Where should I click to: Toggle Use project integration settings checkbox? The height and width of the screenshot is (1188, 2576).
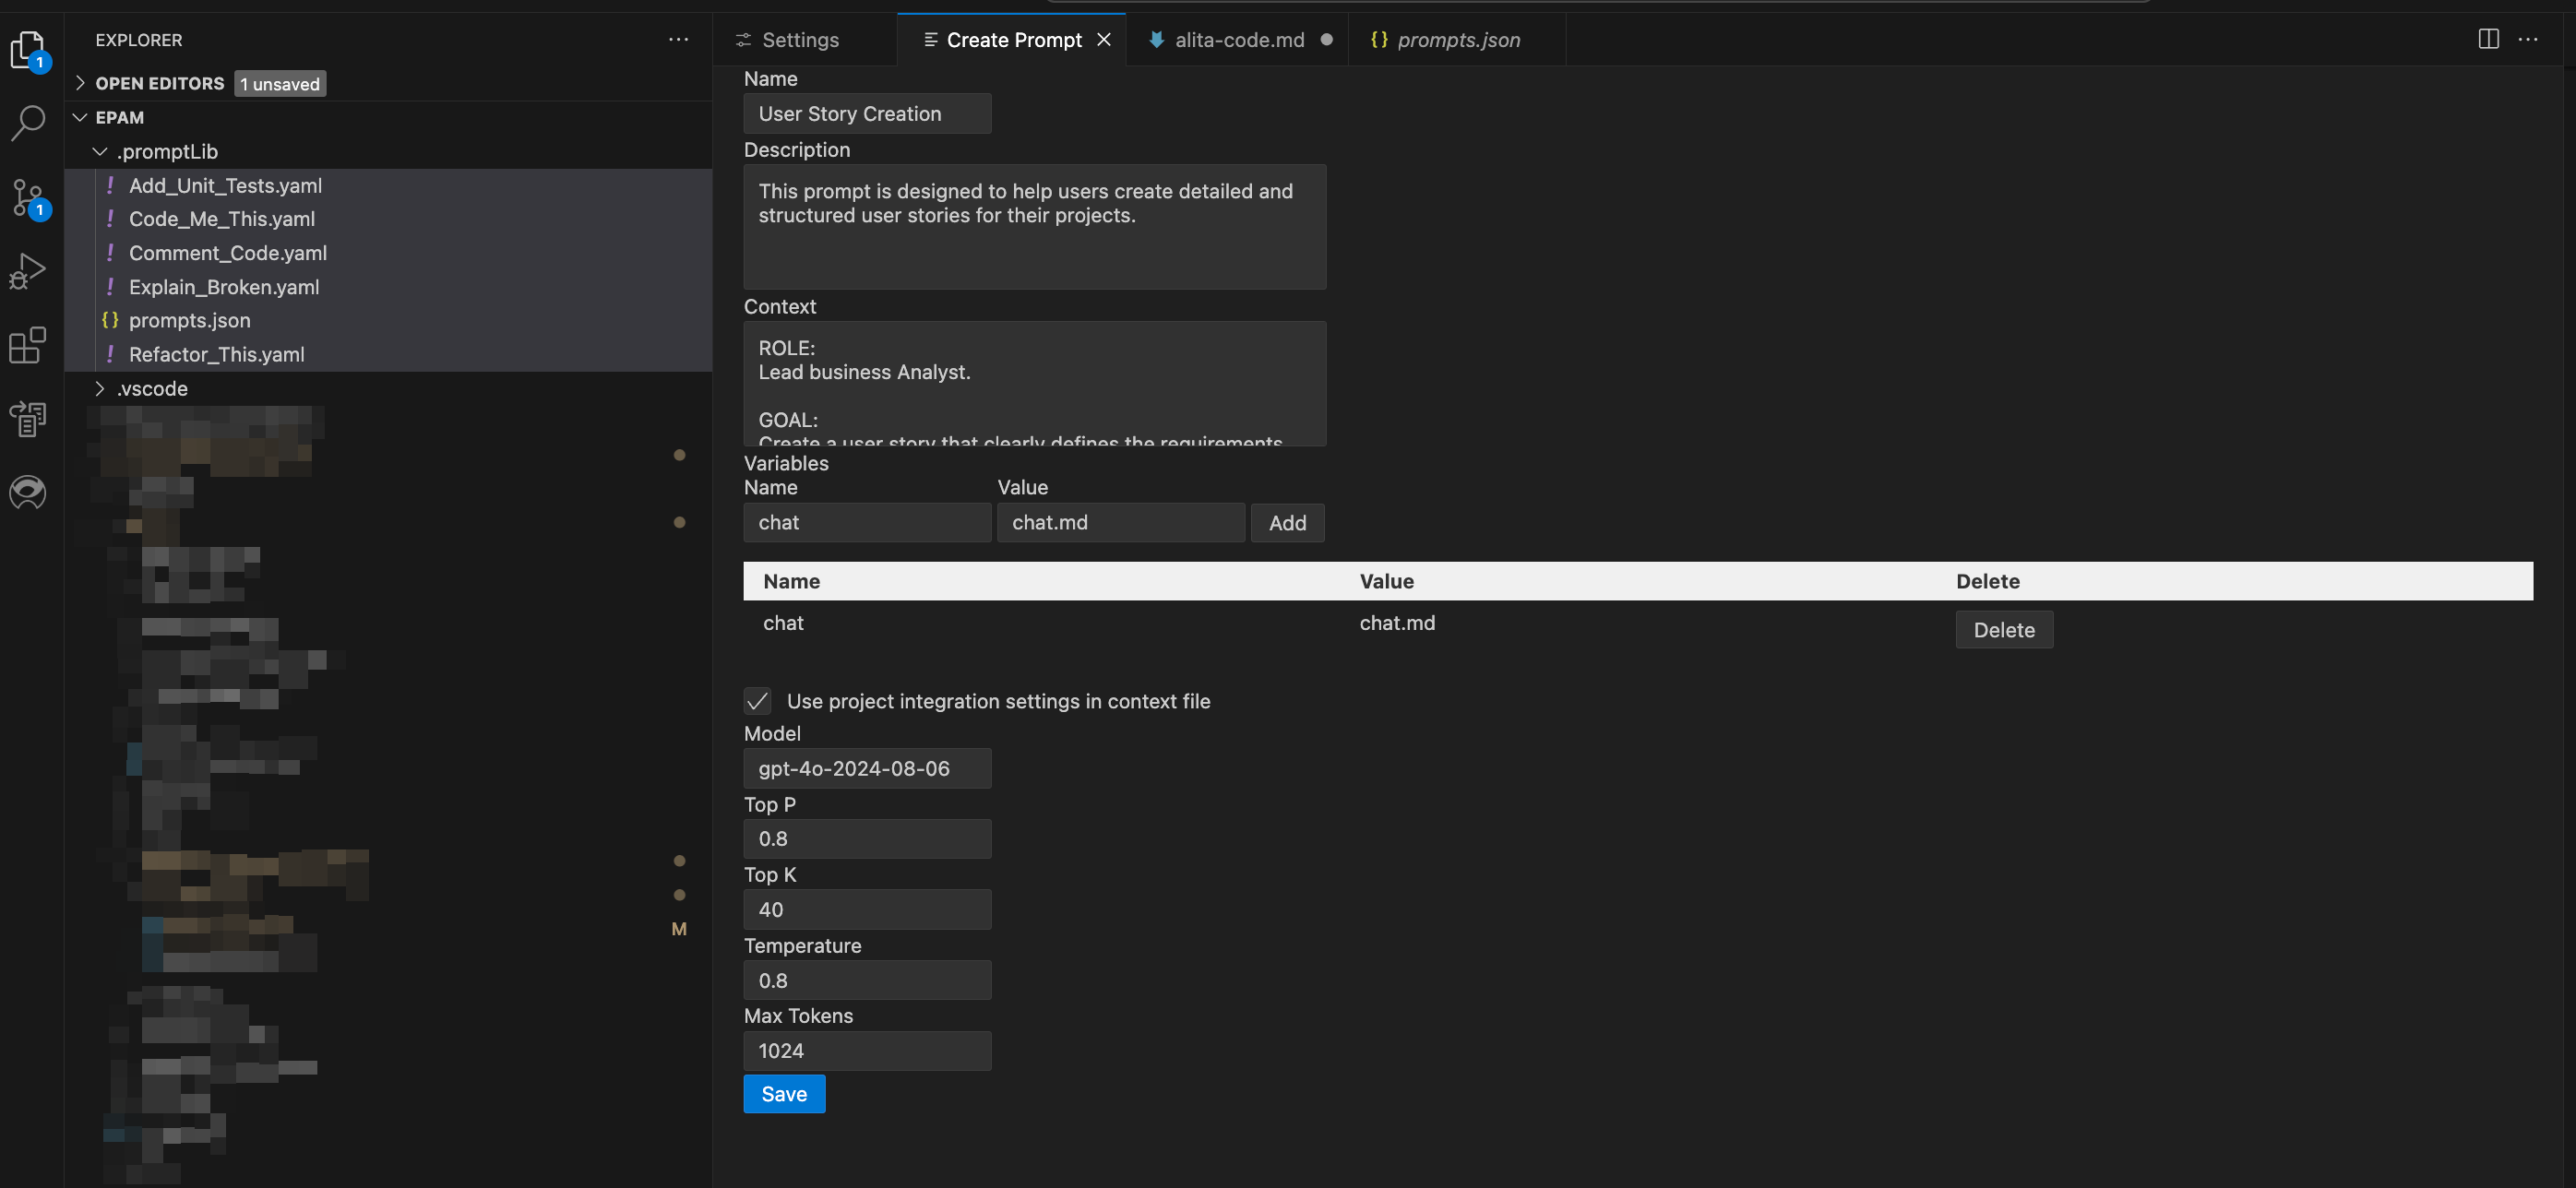pos(757,701)
